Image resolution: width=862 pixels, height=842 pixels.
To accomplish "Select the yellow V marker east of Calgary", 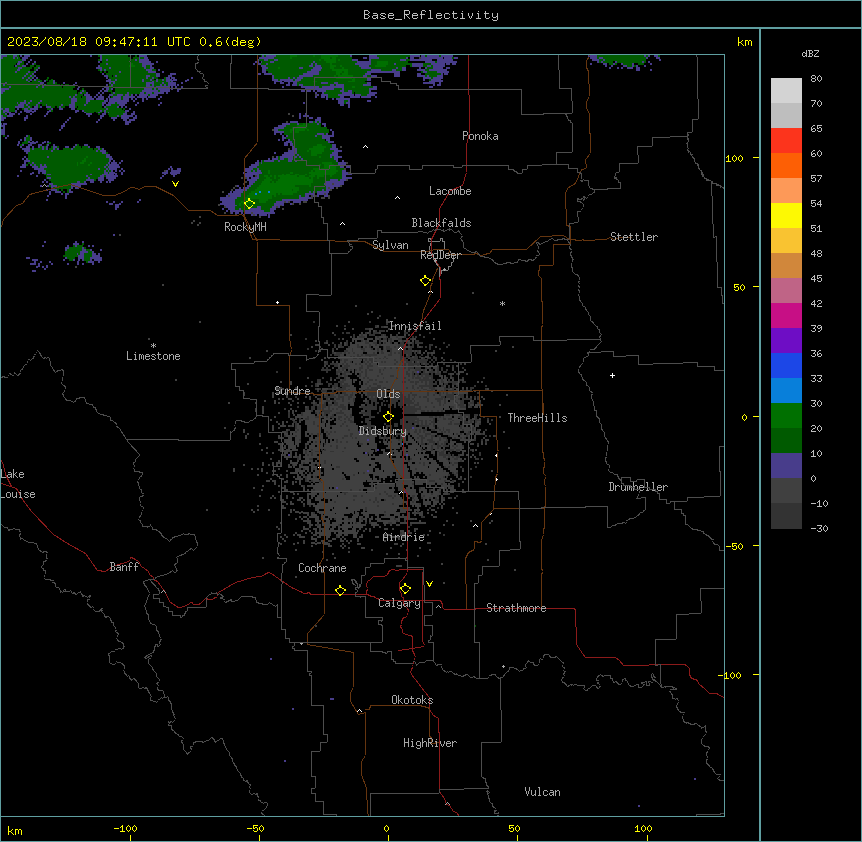I will pos(429,584).
